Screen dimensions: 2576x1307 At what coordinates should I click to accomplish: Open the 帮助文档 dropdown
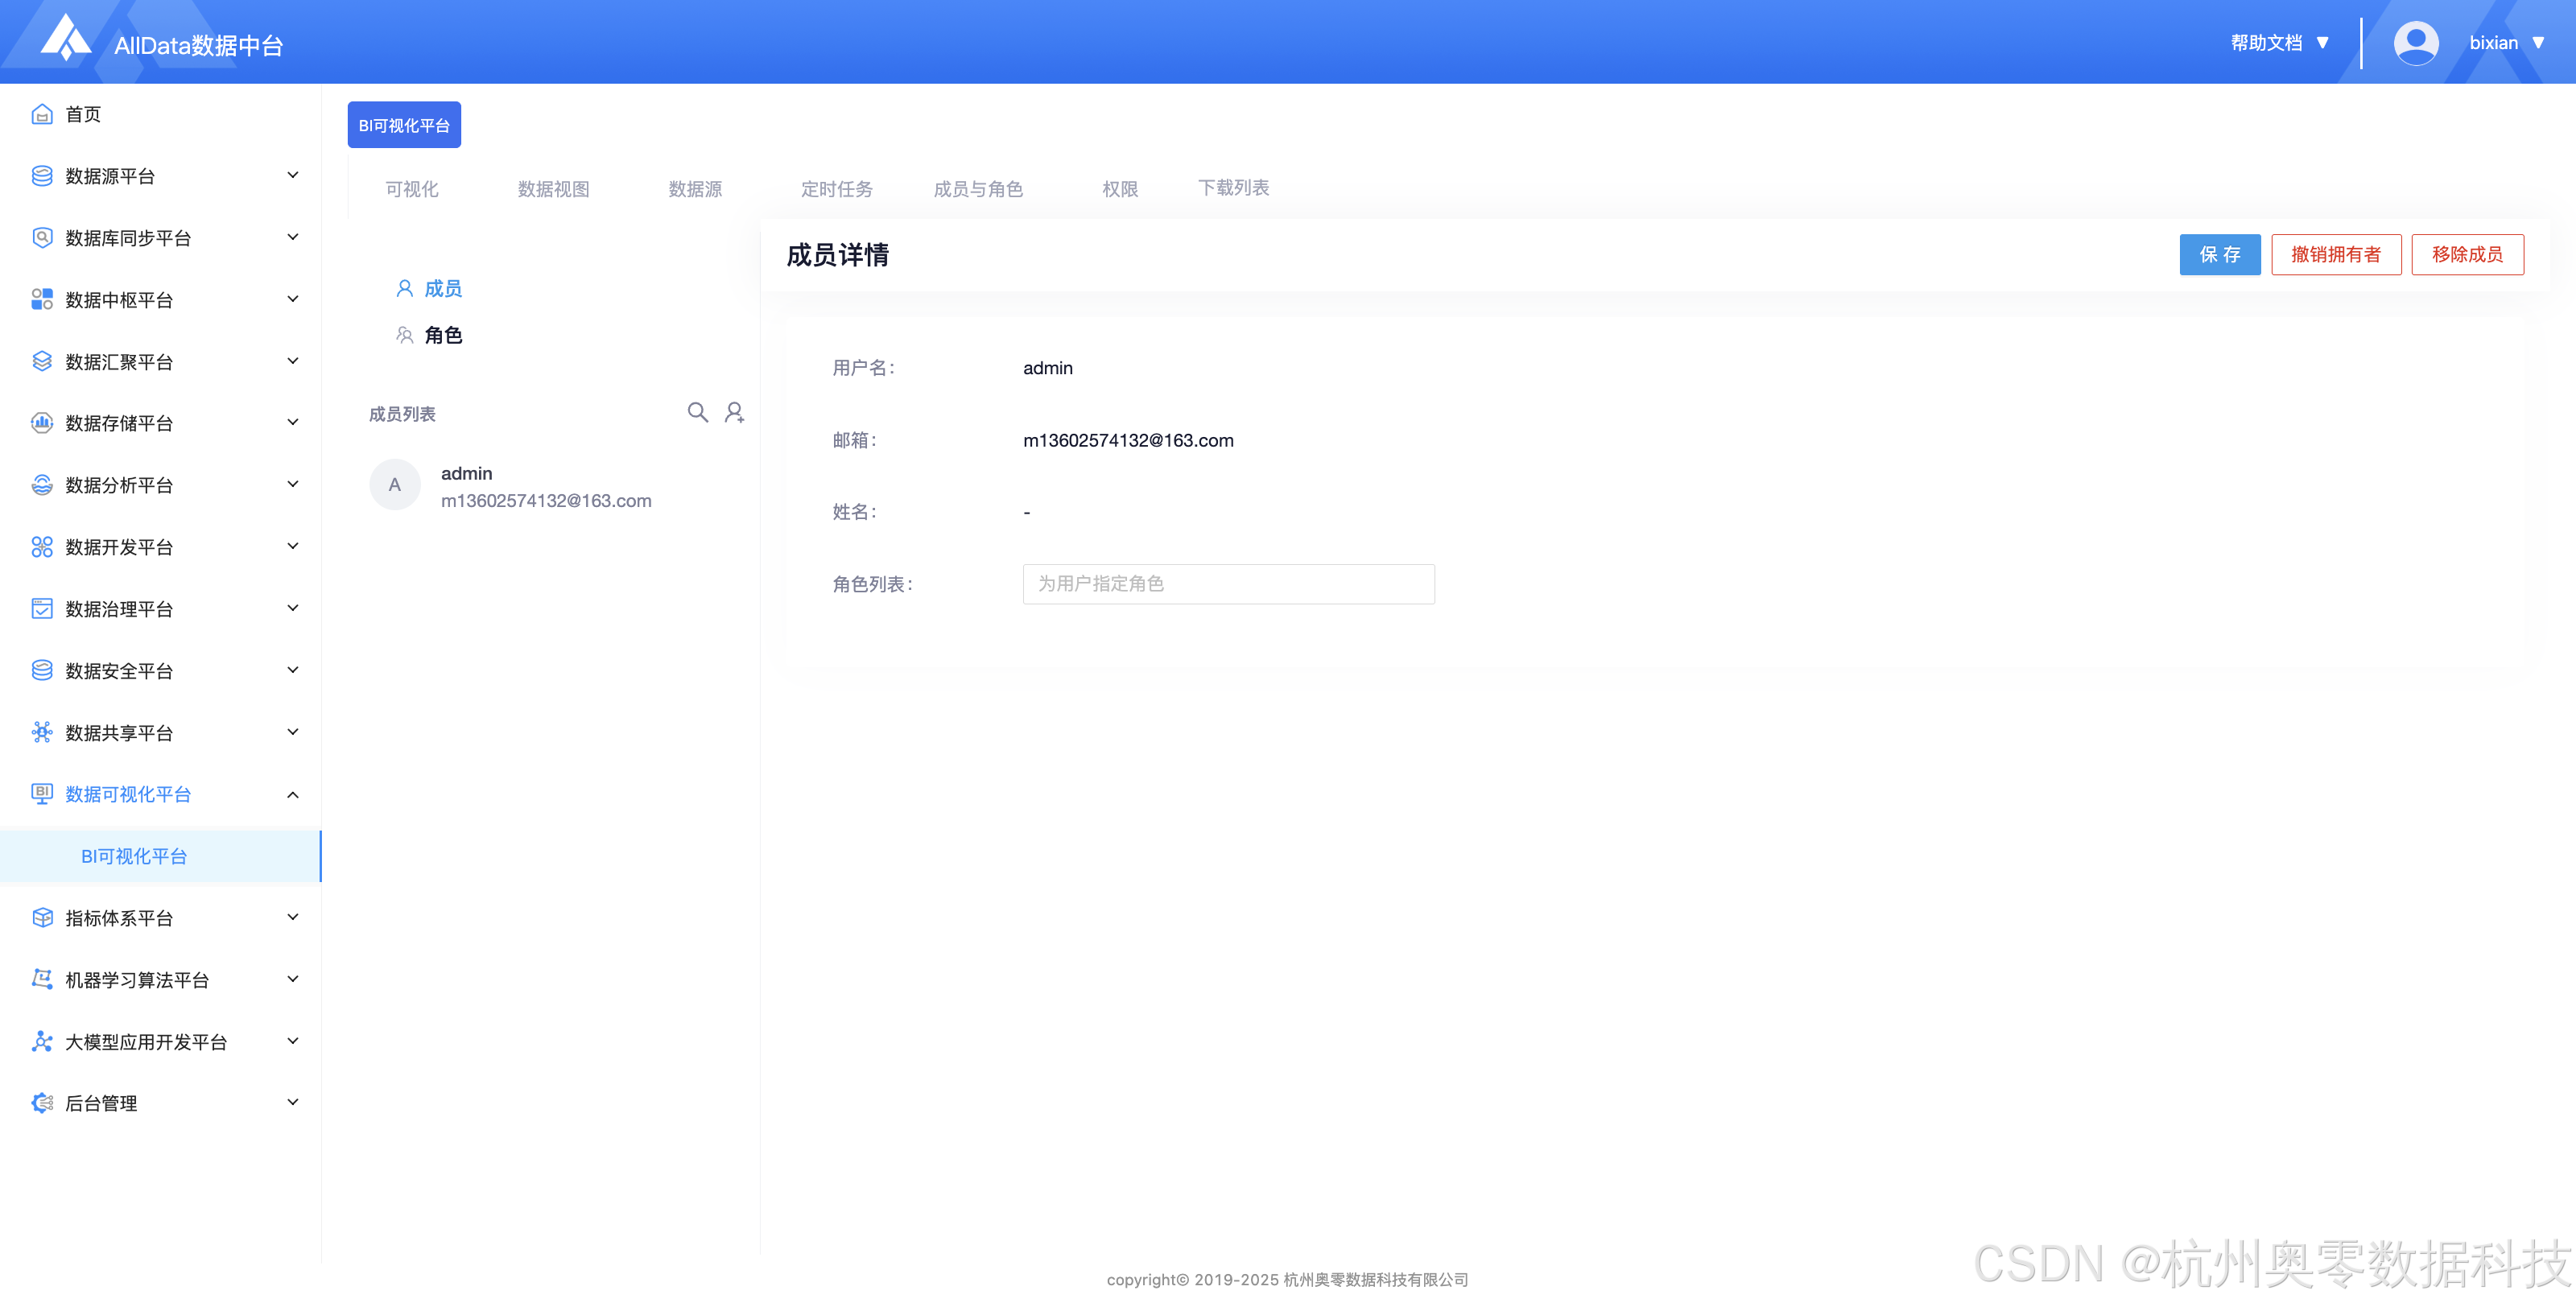2279,43
